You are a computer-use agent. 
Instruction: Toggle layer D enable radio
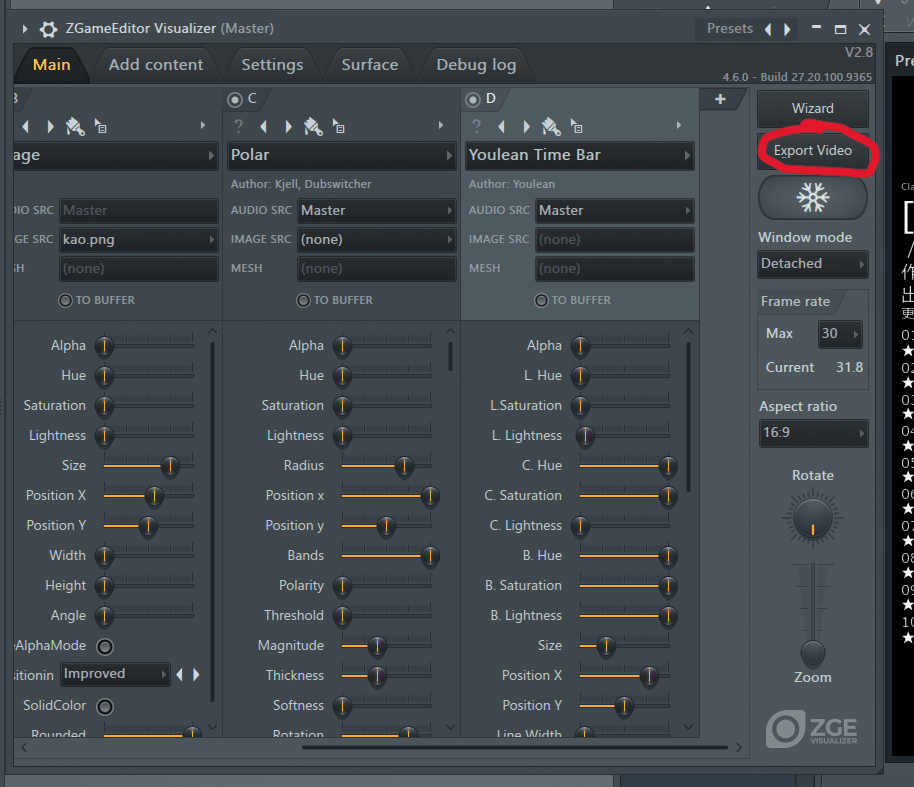[473, 100]
